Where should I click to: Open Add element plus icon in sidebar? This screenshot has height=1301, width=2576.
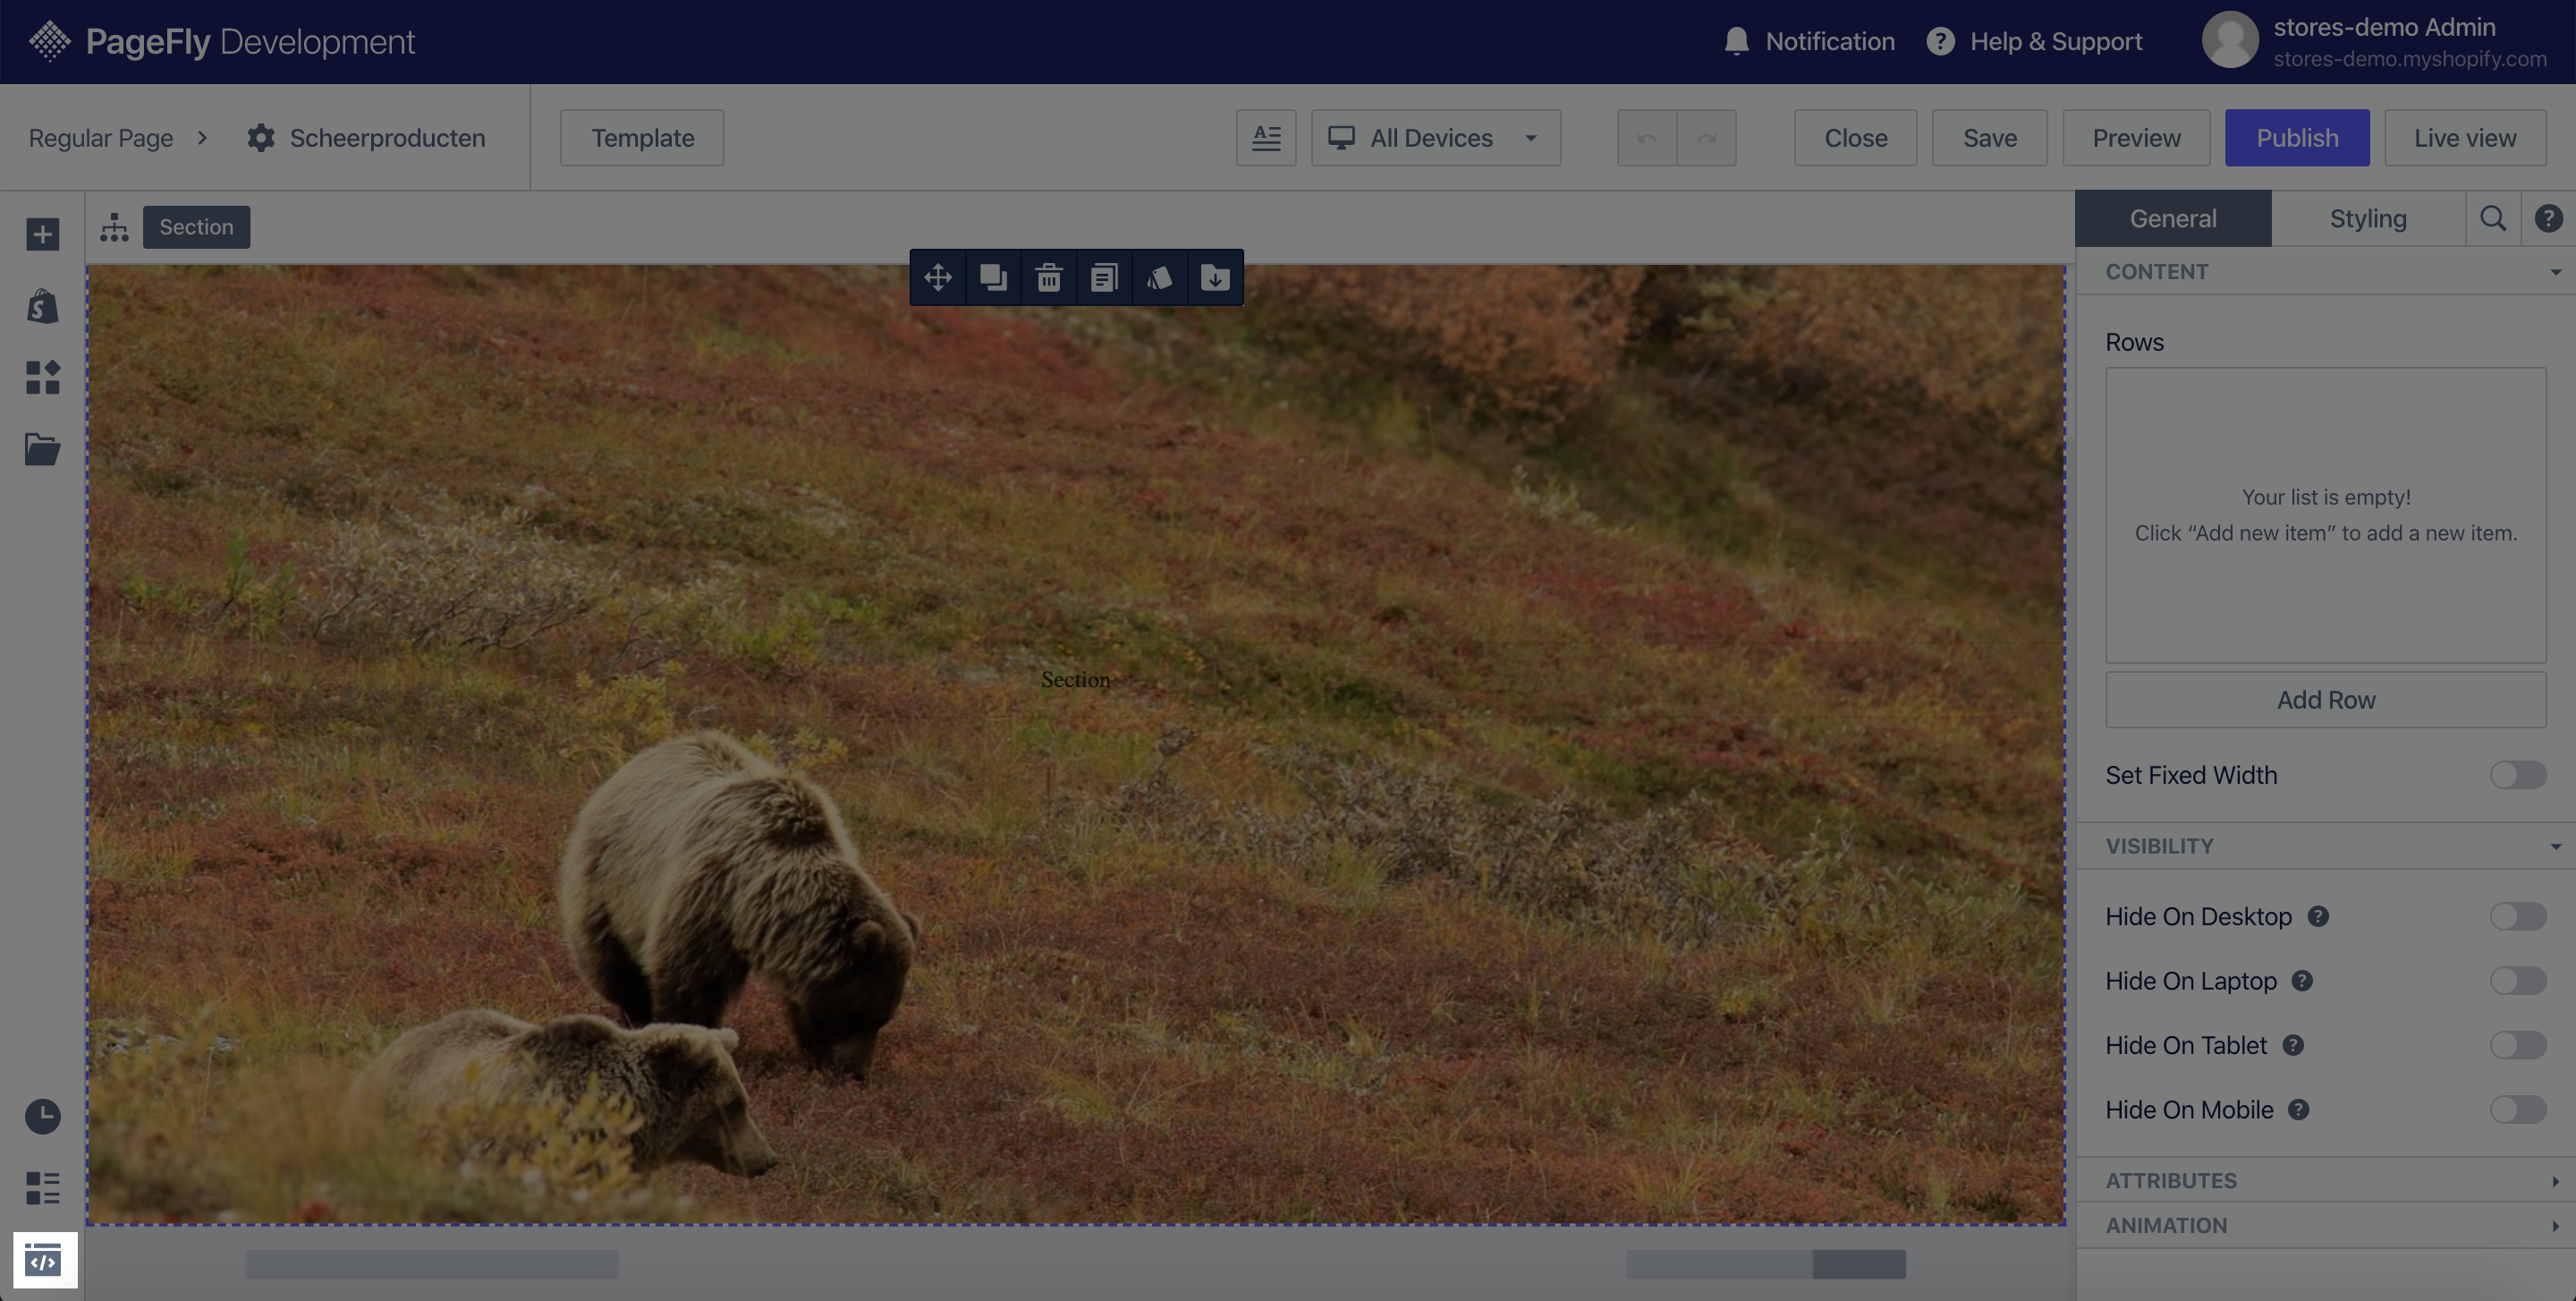click(x=42, y=235)
